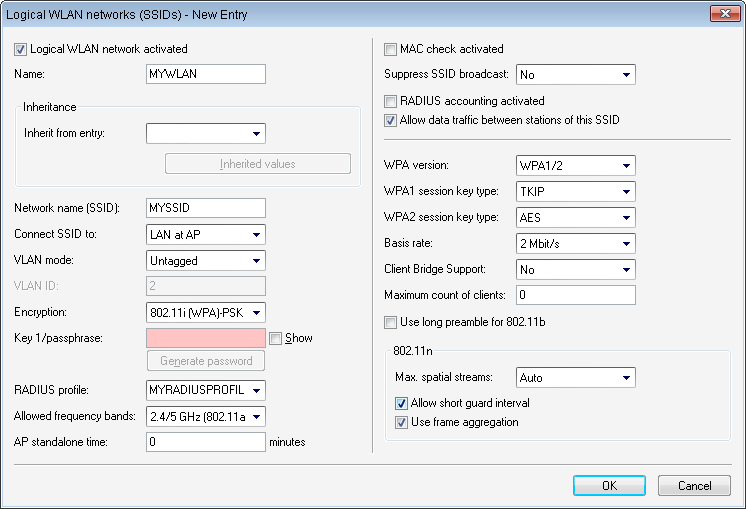Enable MAC check activated option

point(391,48)
